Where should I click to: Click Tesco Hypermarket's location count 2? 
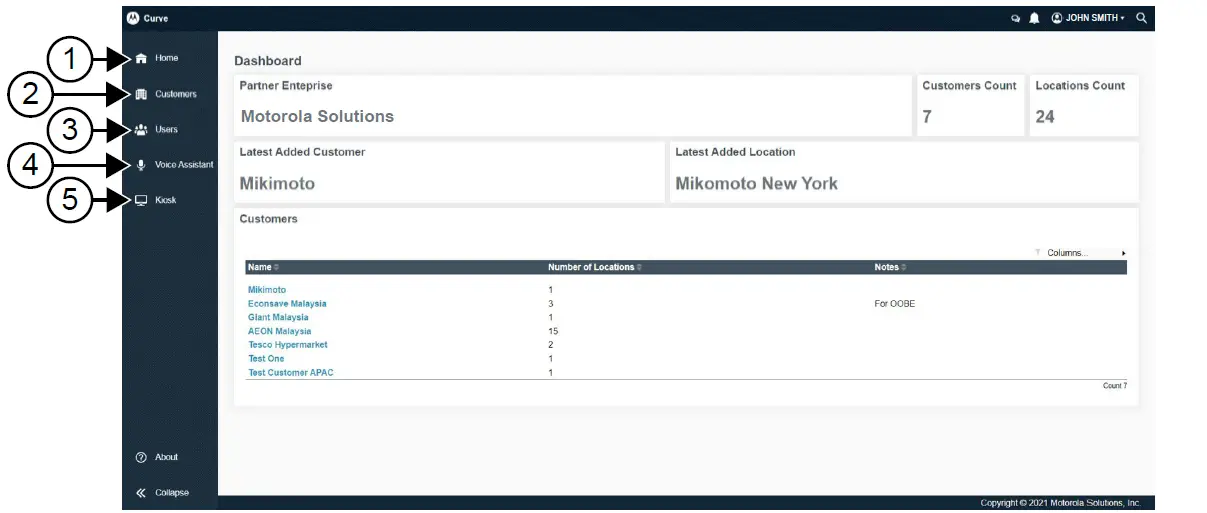point(551,345)
